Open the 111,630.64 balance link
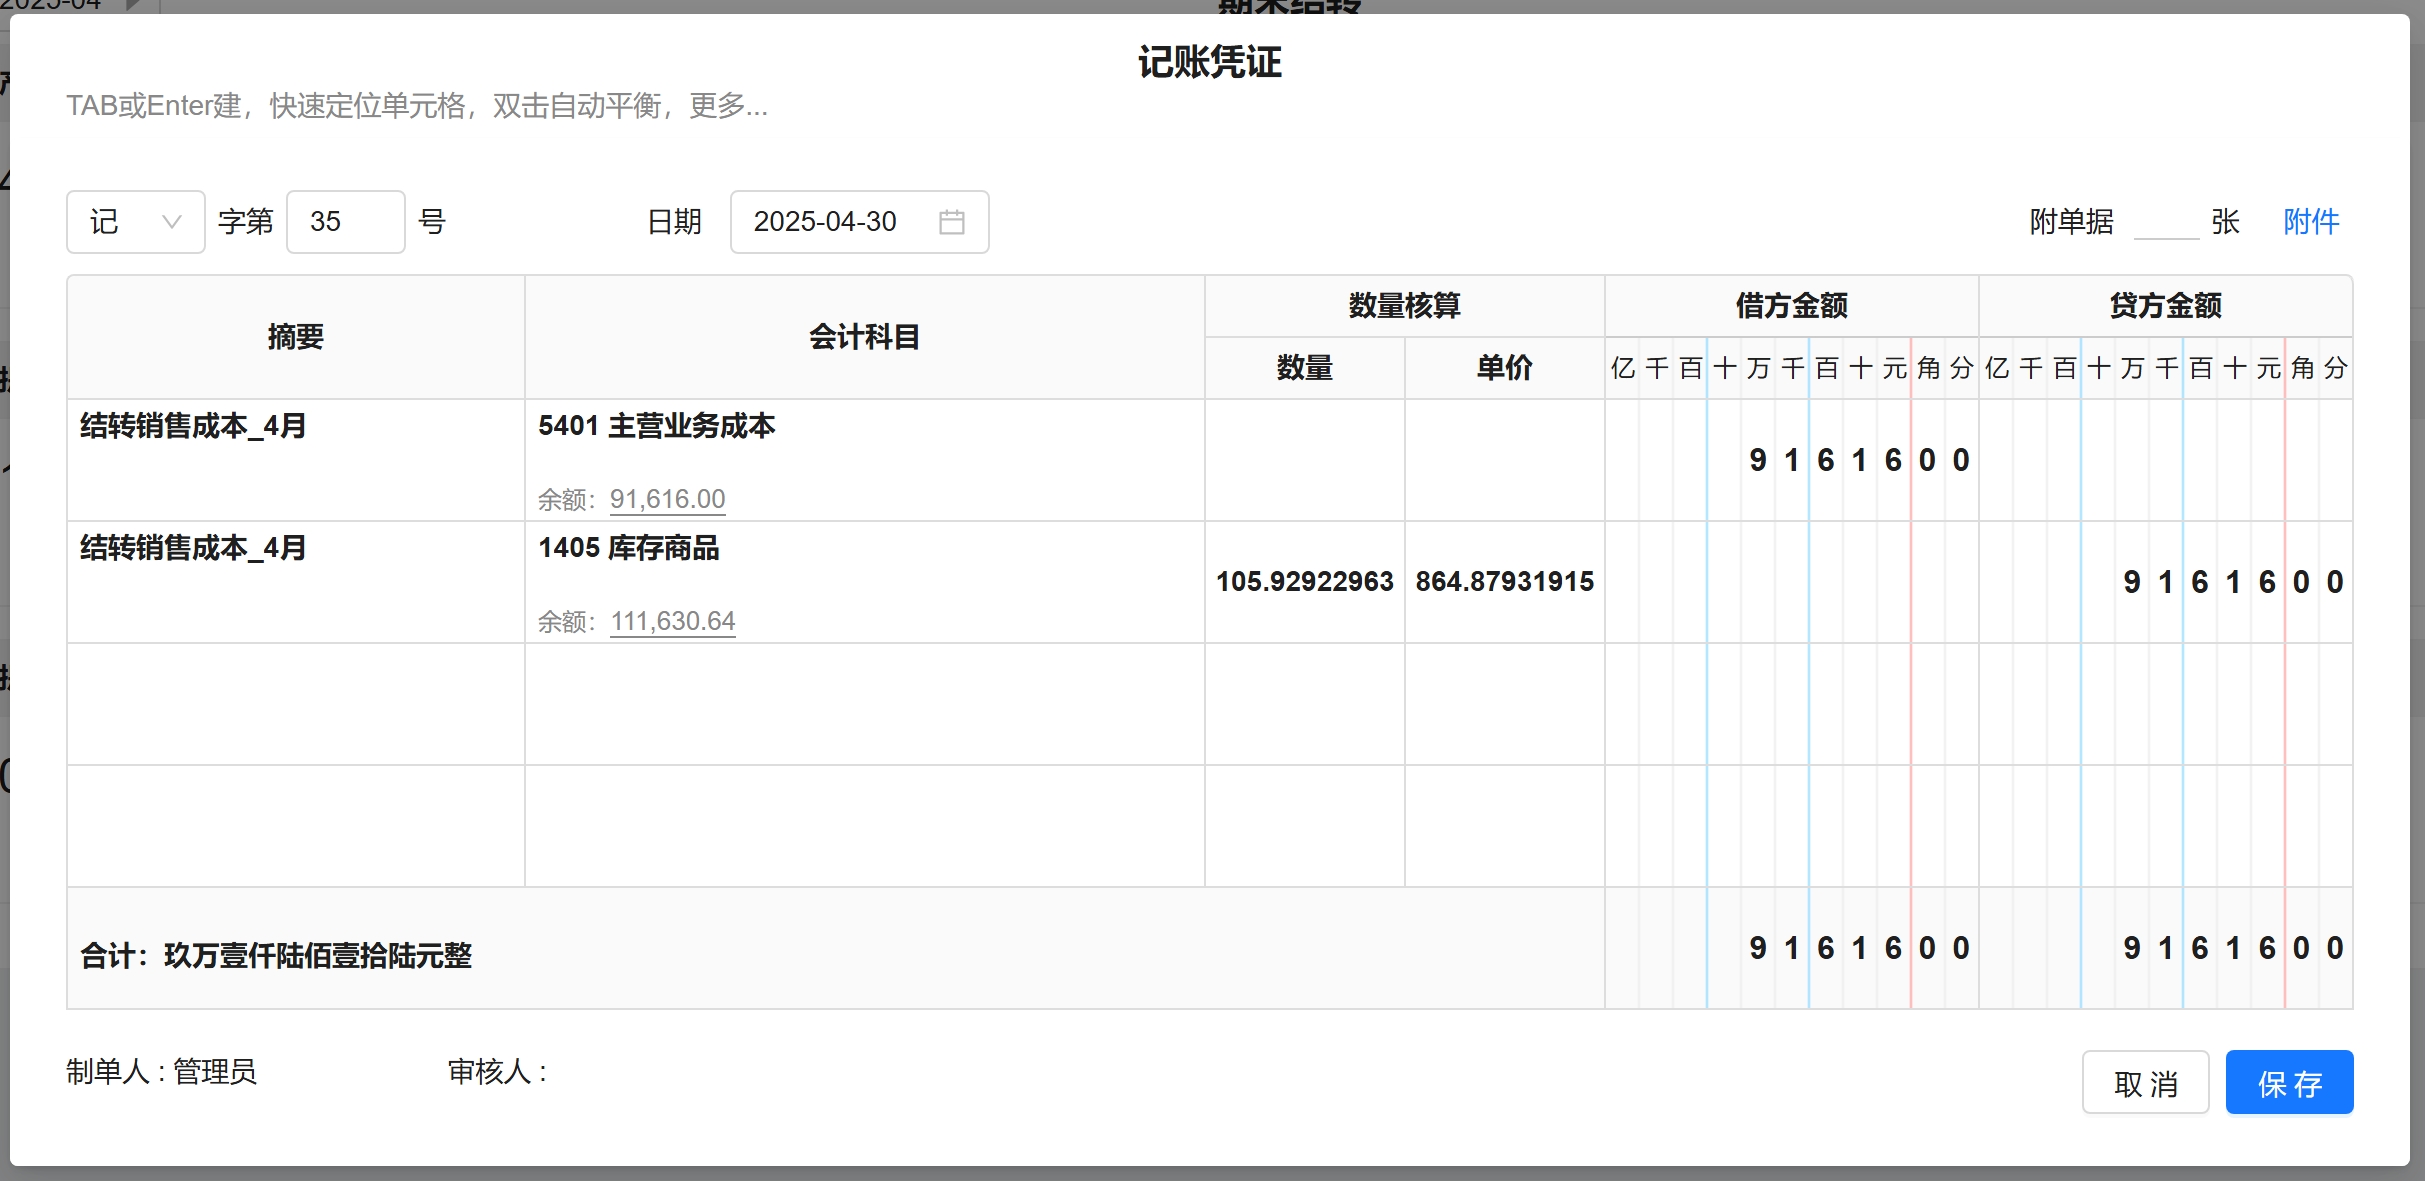Image resolution: width=2425 pixels, height=1181 pixels. (672, 621)
